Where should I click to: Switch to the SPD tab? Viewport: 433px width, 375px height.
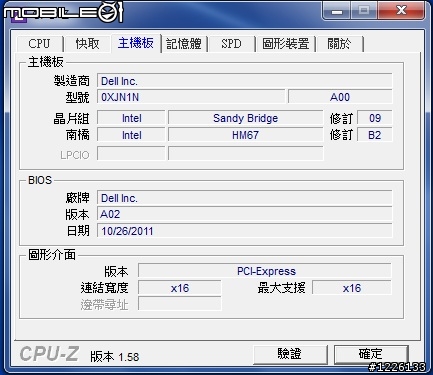[231, 44]
